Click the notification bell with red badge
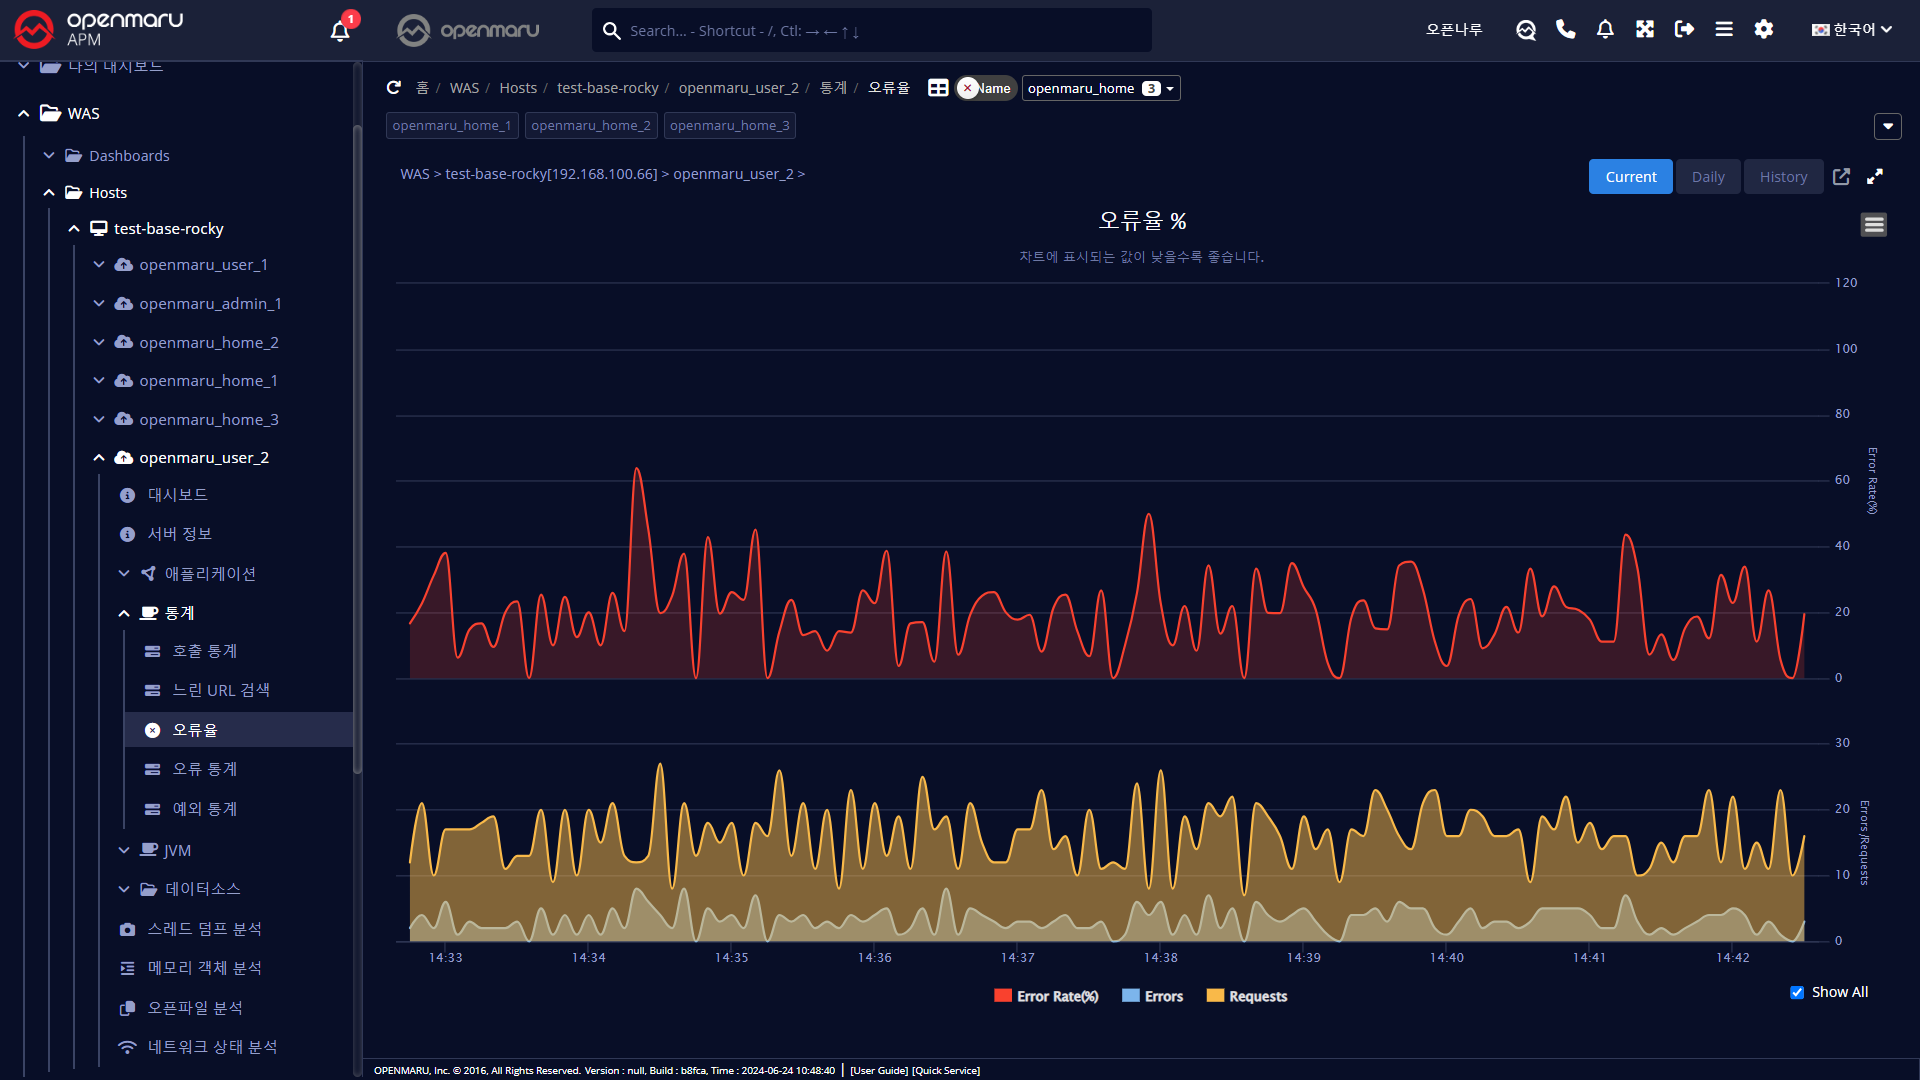 click(340, 30)
